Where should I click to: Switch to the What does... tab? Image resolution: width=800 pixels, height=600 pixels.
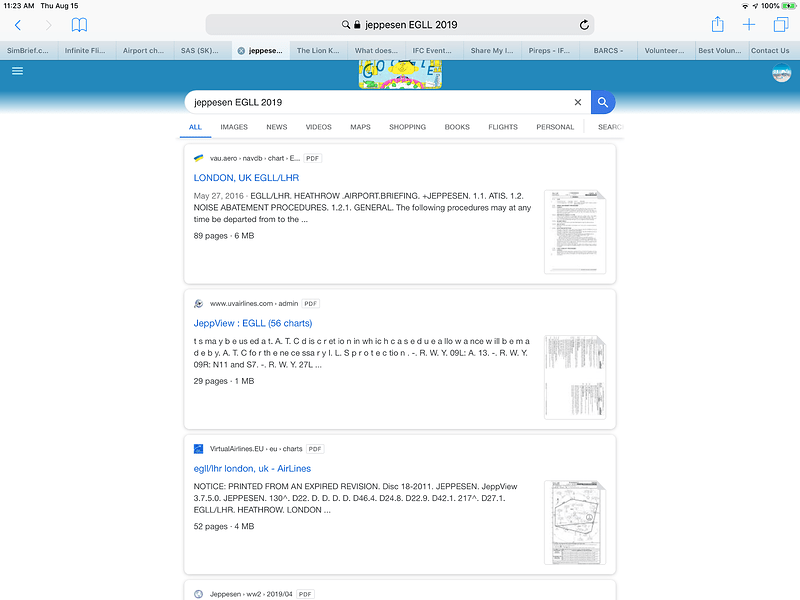point(377,51)
